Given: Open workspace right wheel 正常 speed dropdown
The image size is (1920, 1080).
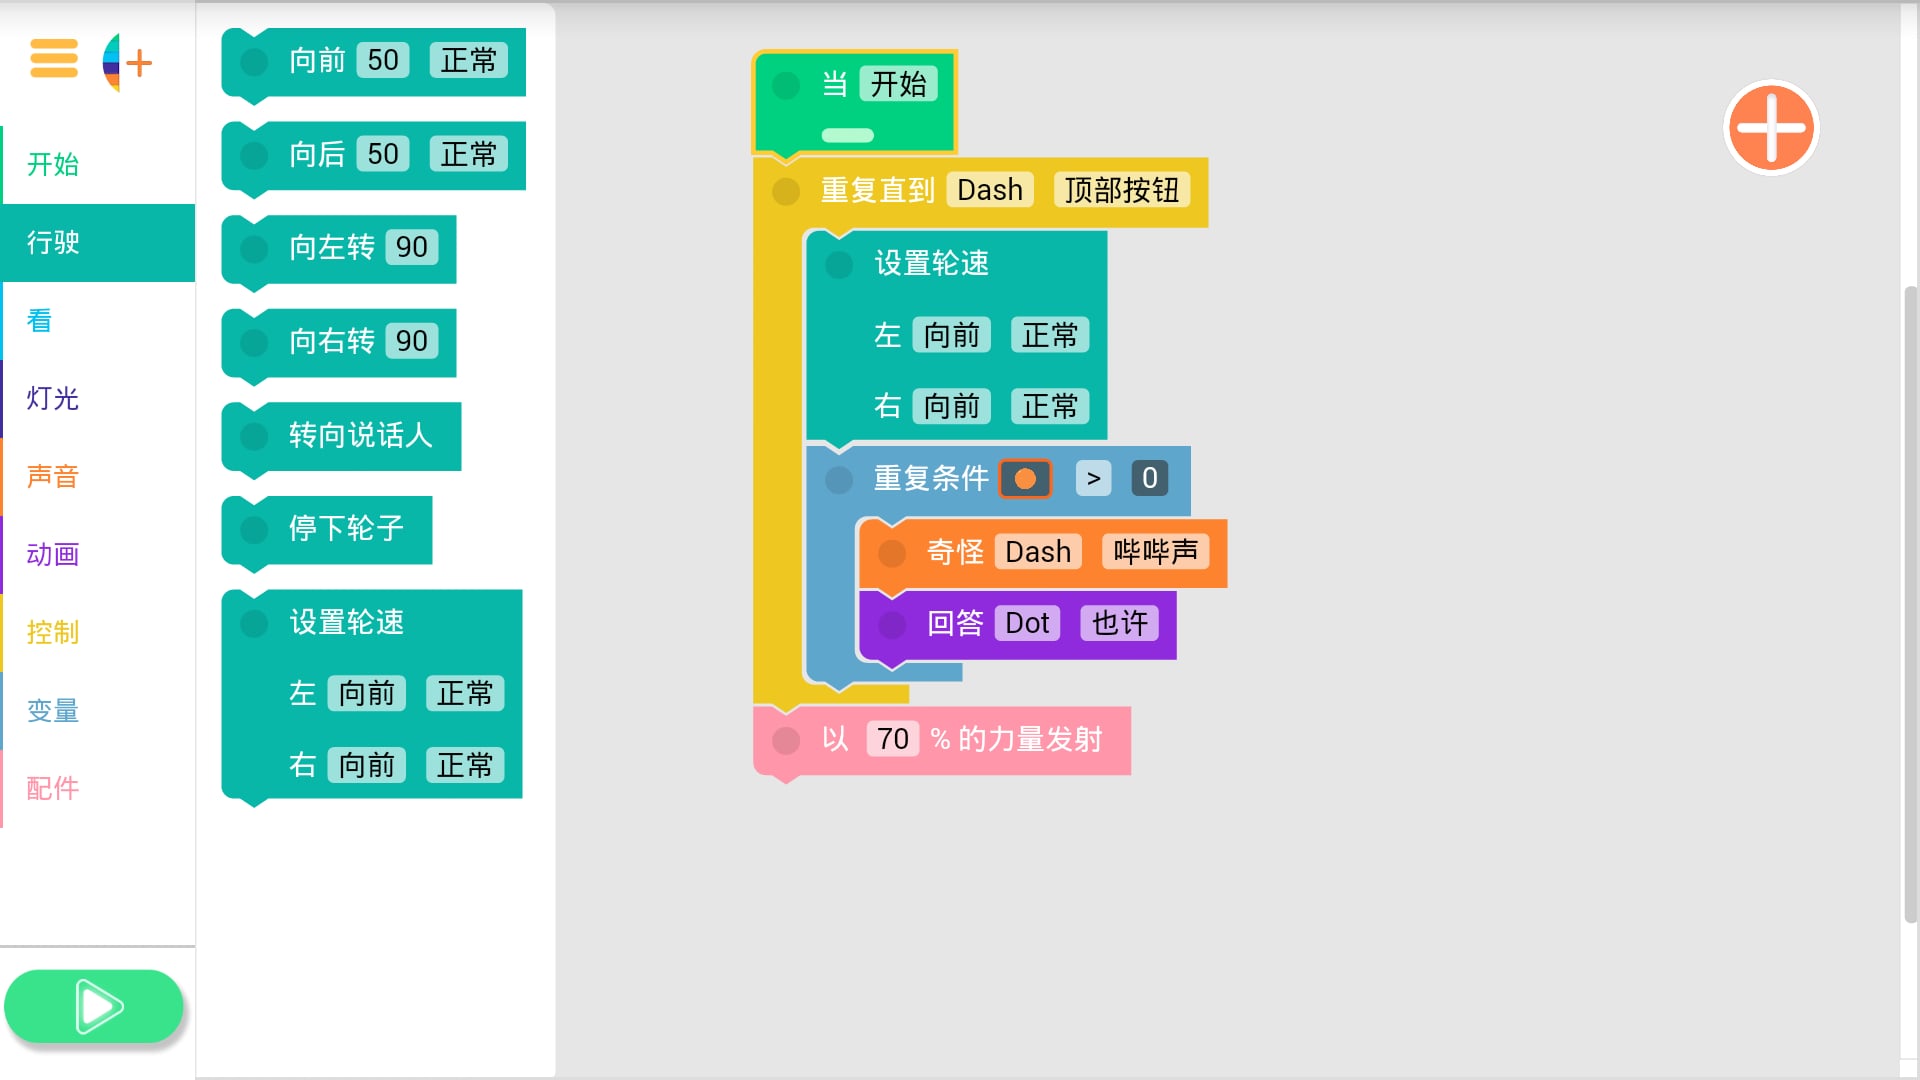Looking at the screenshot, I should (1050, 406).
